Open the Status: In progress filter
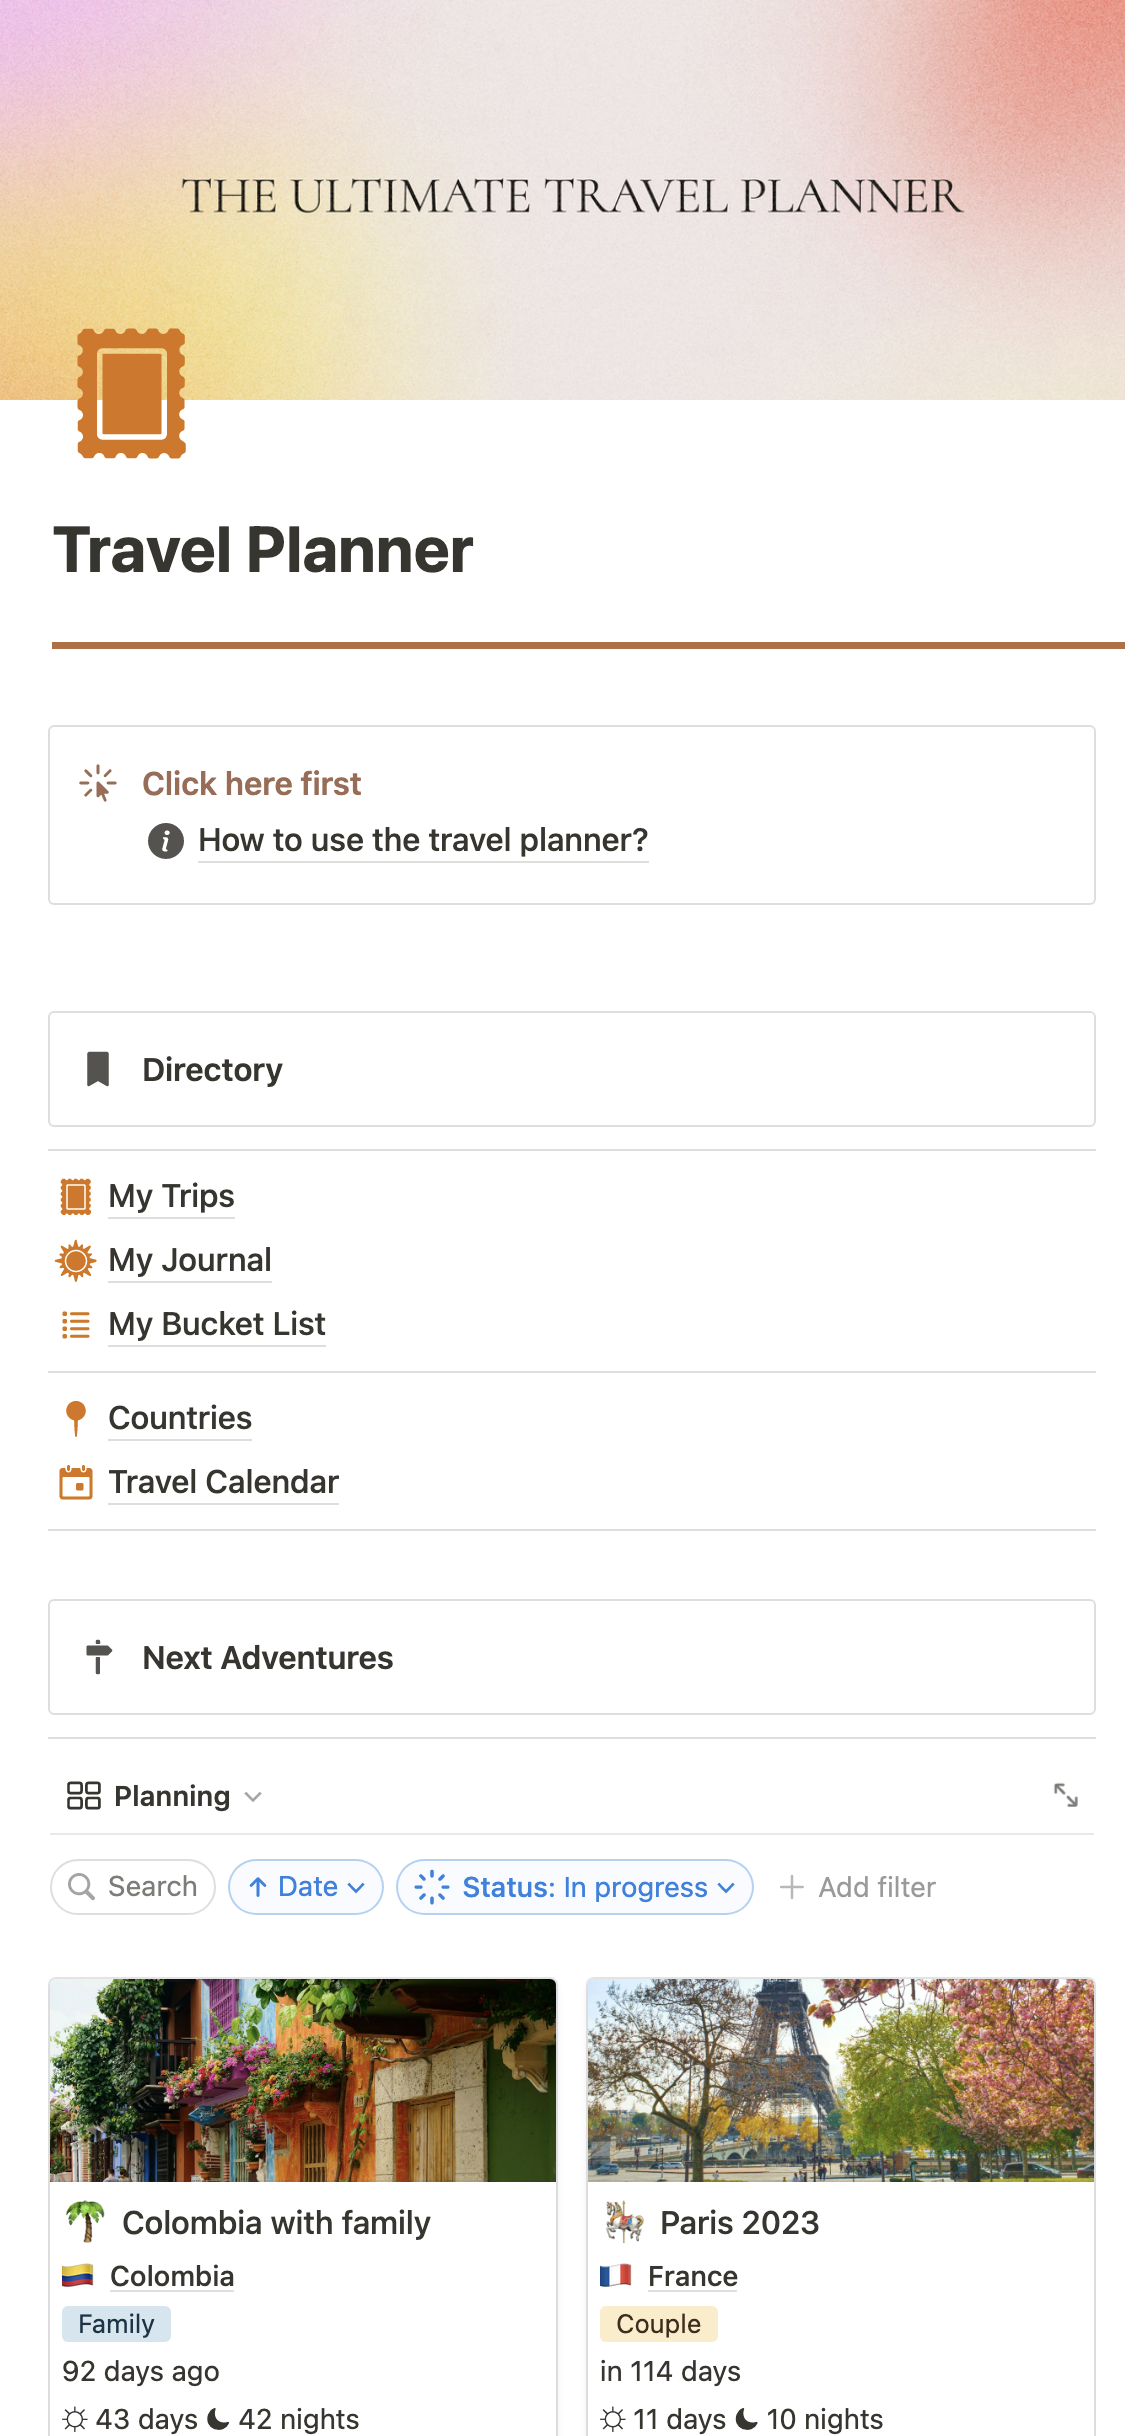 coord(575,1887)
